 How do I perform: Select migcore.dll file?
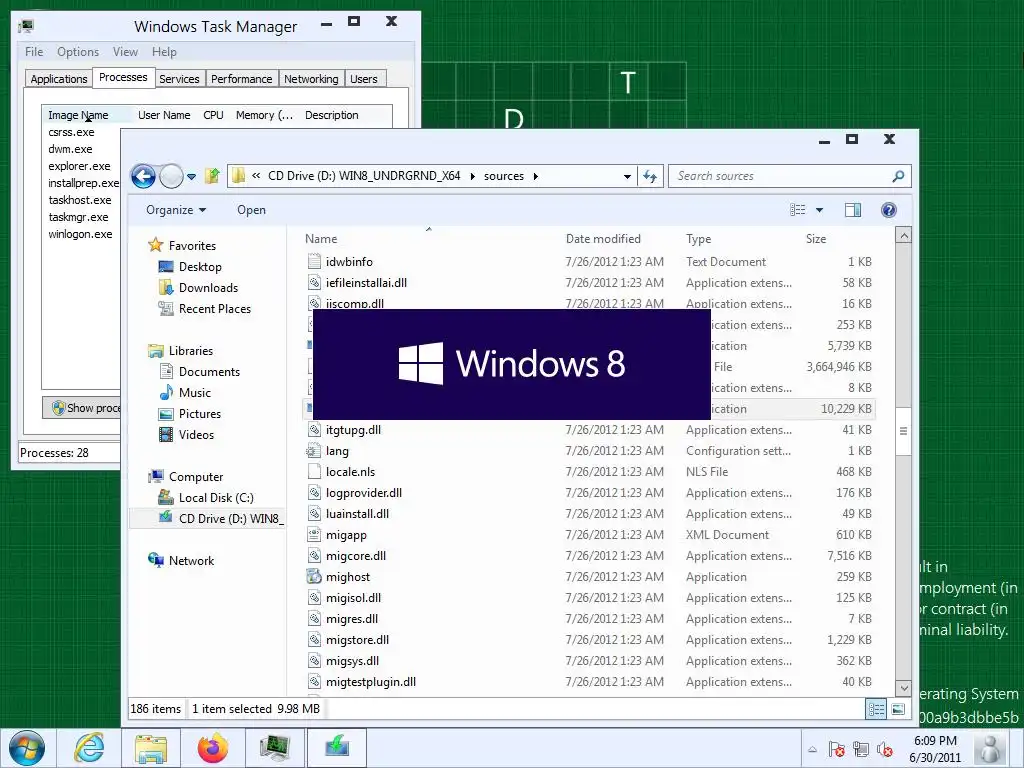click(x=356, y=556)
